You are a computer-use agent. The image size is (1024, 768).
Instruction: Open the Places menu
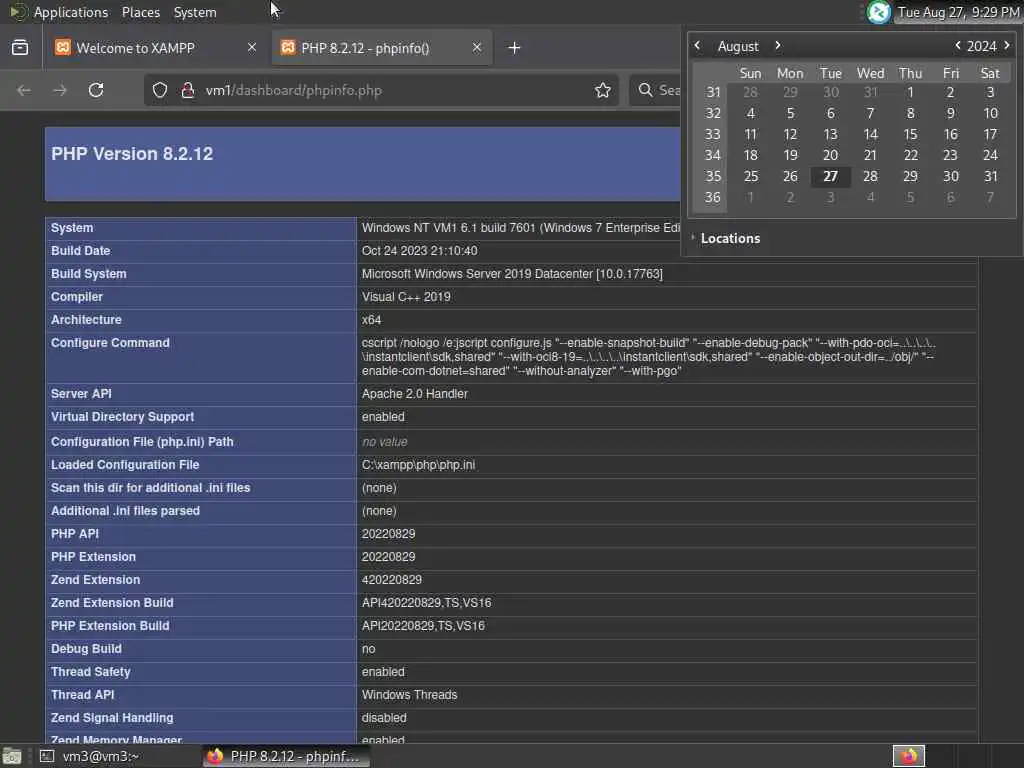click(141, 12)
